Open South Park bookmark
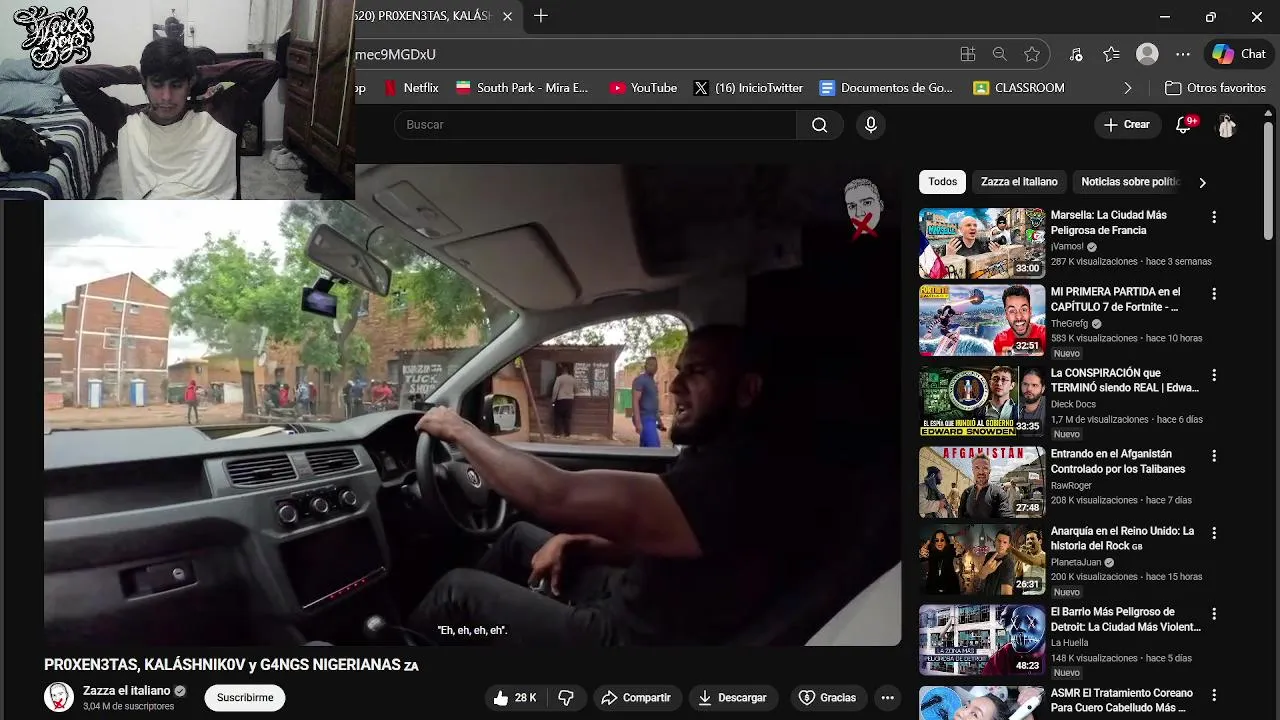The image size is (1280, 720). point(522,88)
